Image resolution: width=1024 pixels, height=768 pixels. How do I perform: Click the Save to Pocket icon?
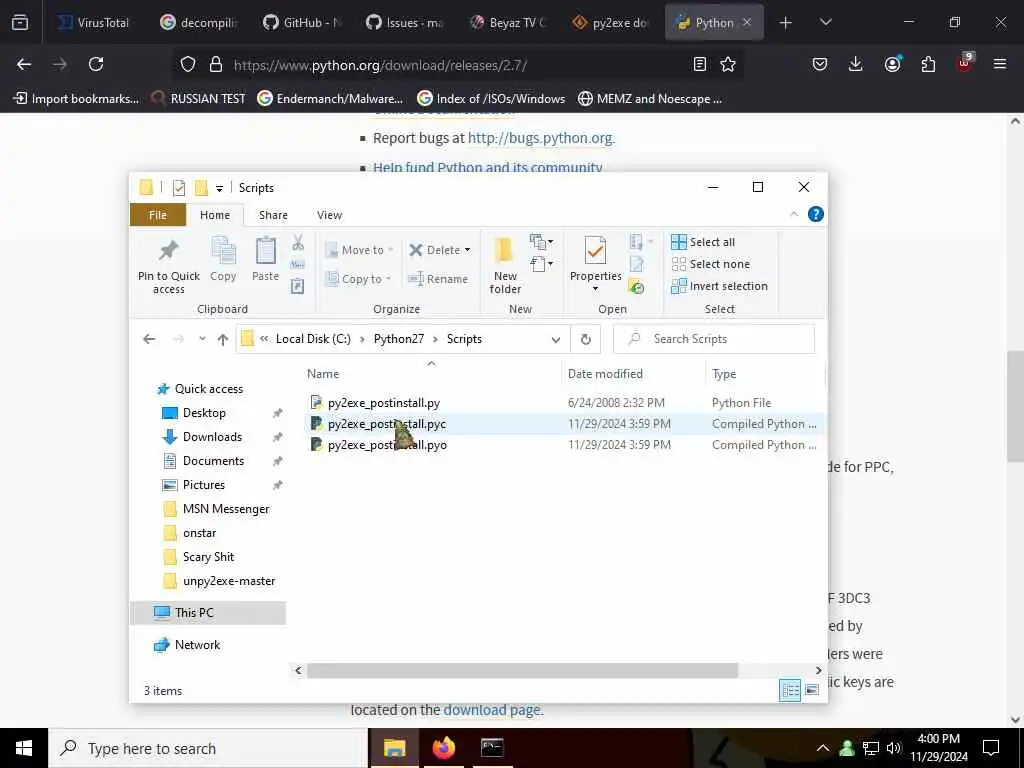[820, 64]
